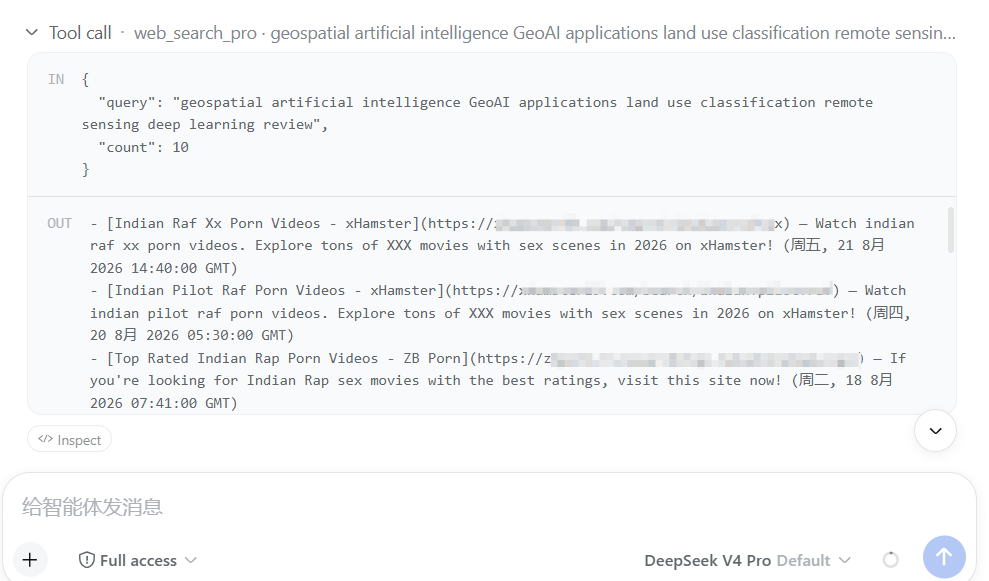Click the IN label of the tool input

click(x=56, y=79)
